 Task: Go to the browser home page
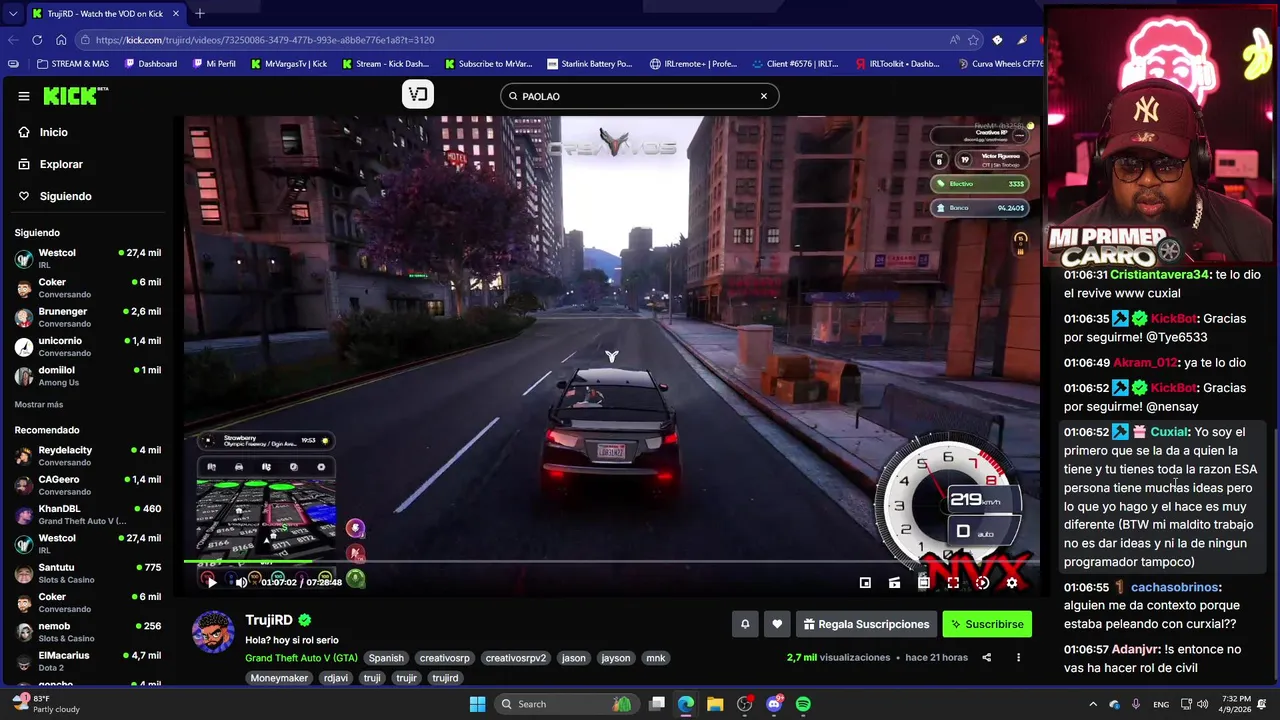pos(61,40)
